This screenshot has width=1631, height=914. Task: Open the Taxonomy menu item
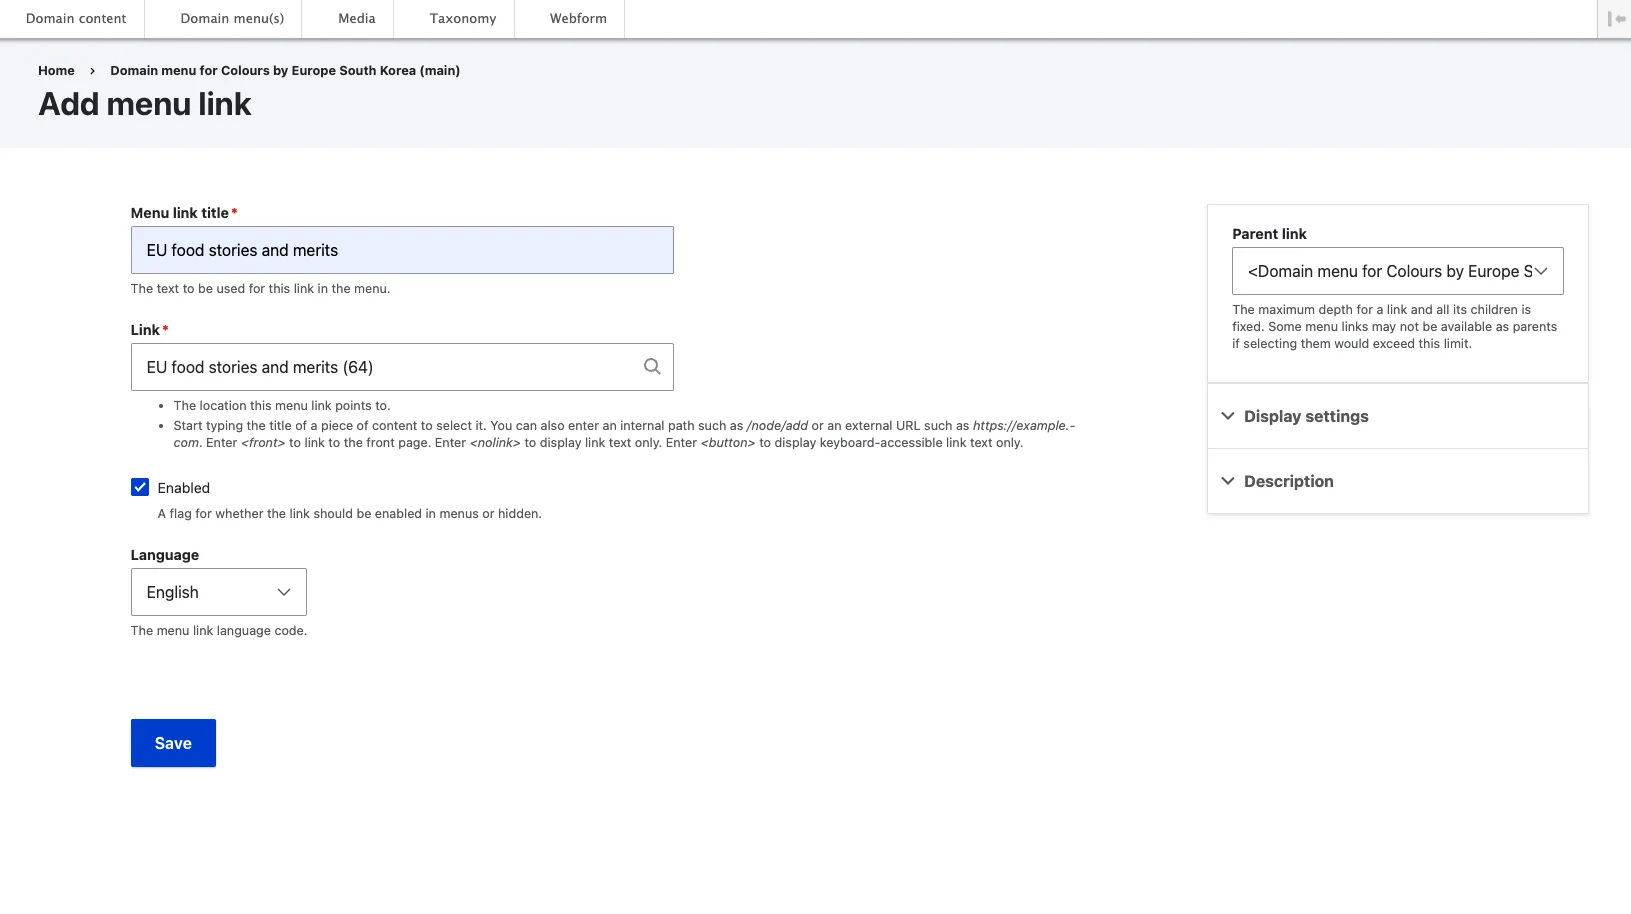463,19
